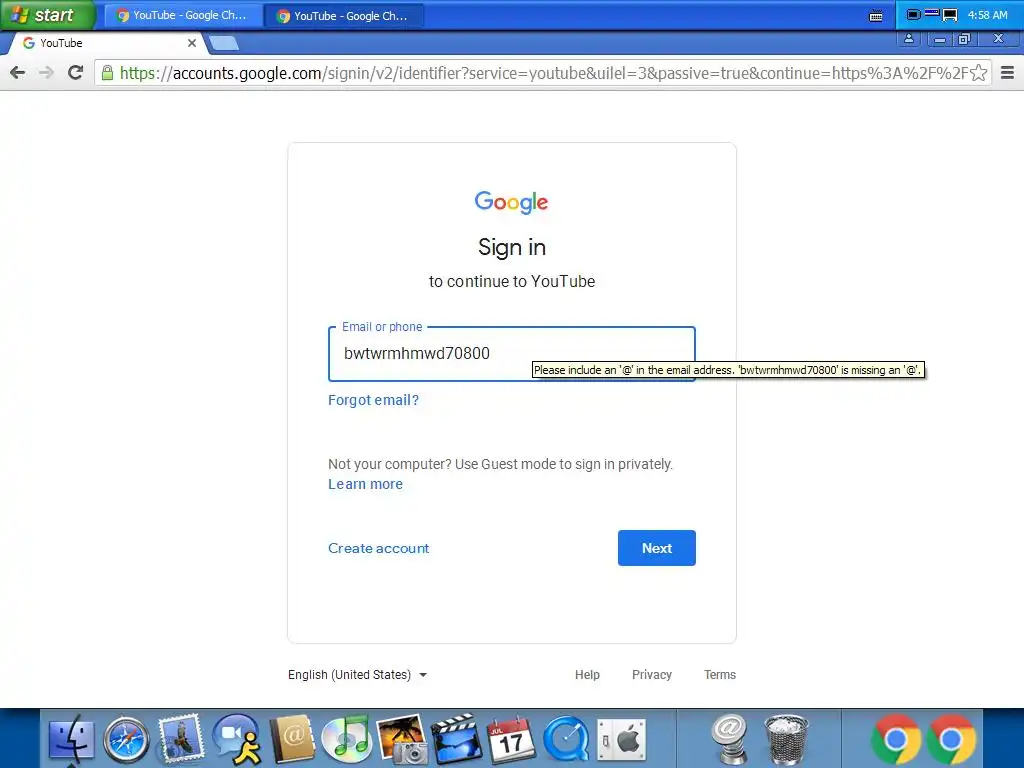The image size is (1024, 768).
Task: Open Mail stamp icon in dock
Action: point(180,739)
